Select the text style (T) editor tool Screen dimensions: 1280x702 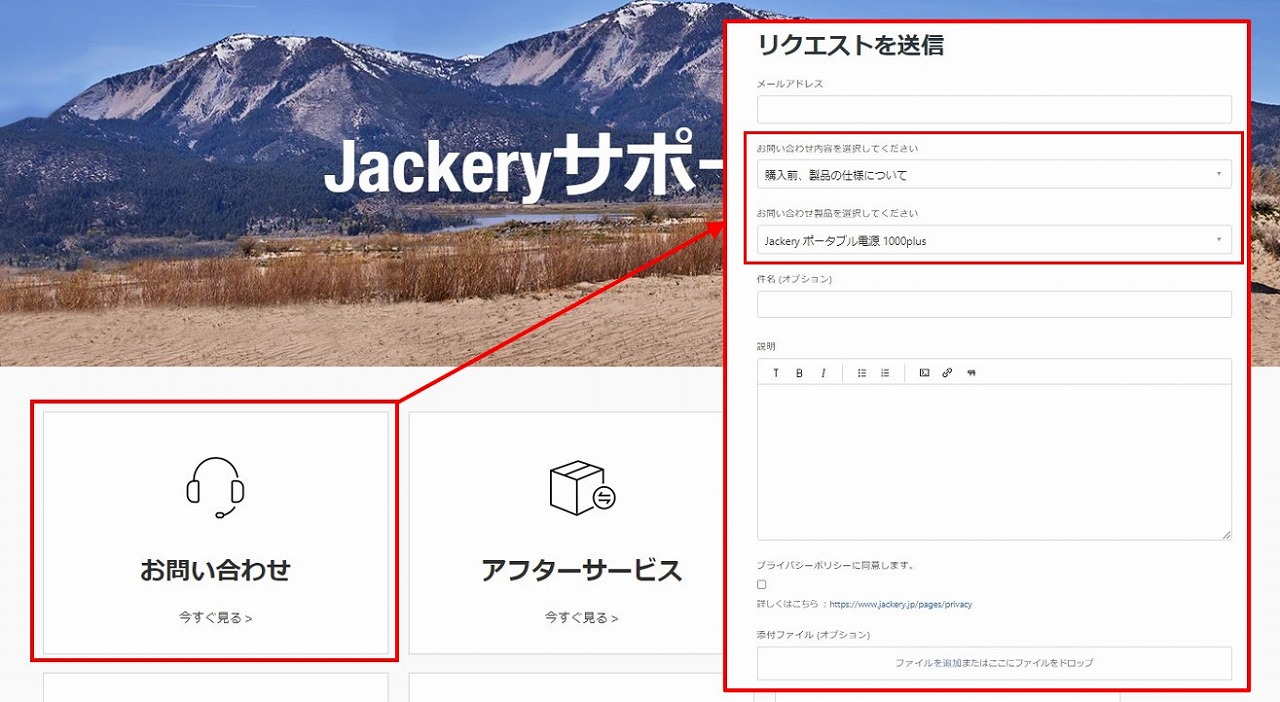click(x=775, y=373)
